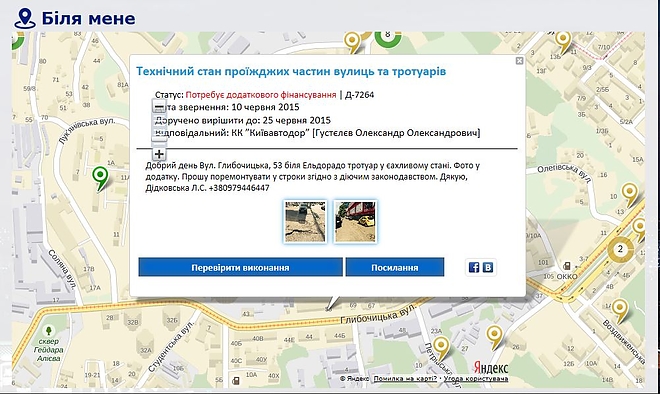Click the Олегівська вул. street label
Screen dimensions: 660x394
[x=564, y=173]
